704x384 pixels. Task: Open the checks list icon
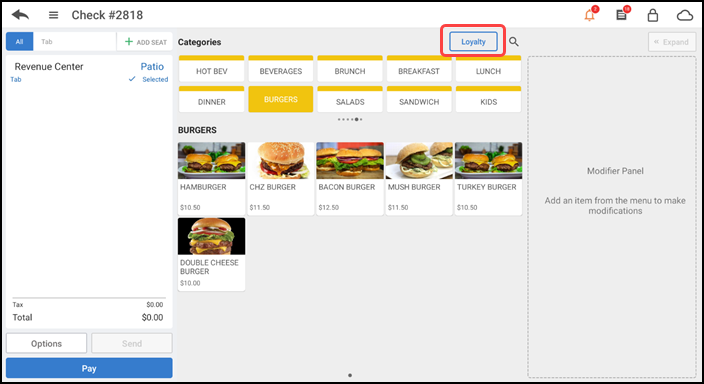point(621,15)
